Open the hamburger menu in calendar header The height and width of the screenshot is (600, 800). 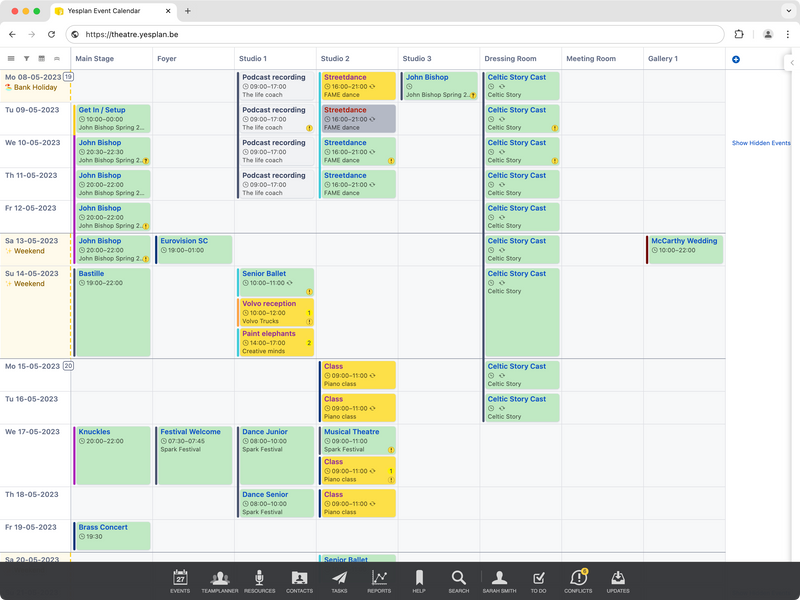pyautogui.click(x=11, y=59)
